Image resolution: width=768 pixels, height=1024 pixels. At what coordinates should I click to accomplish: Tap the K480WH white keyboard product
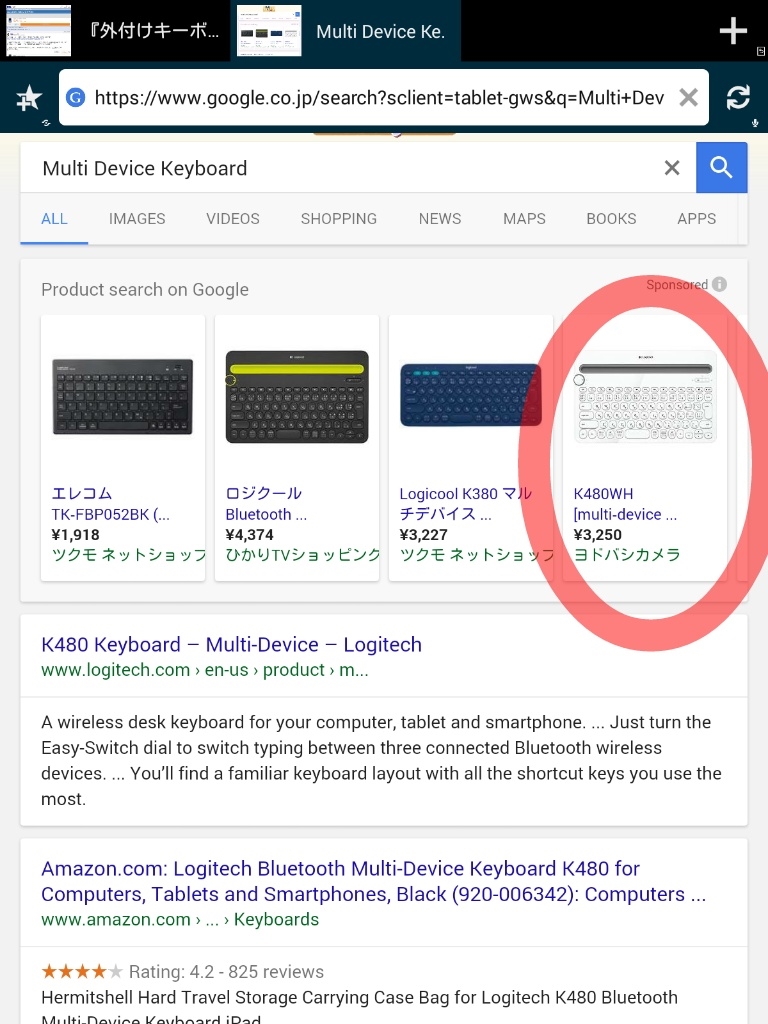click(x=645, y=400)
